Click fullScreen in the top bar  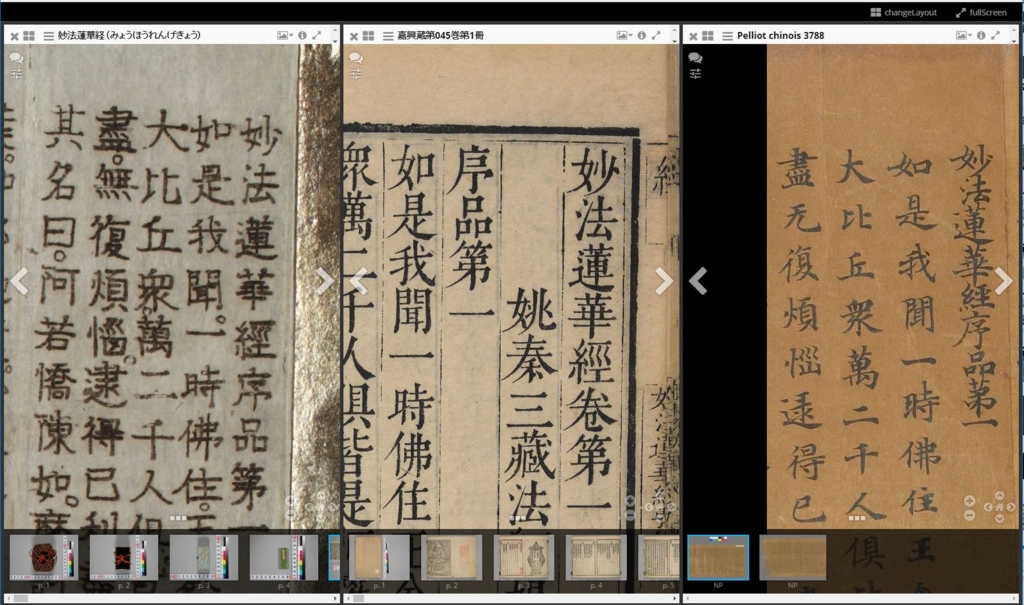click(x=982, y=12)
